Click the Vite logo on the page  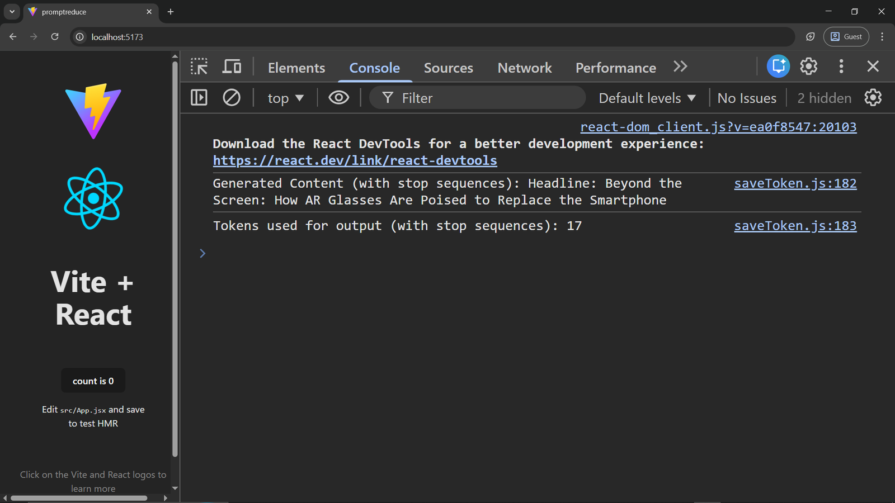click(x=93, y=111)
